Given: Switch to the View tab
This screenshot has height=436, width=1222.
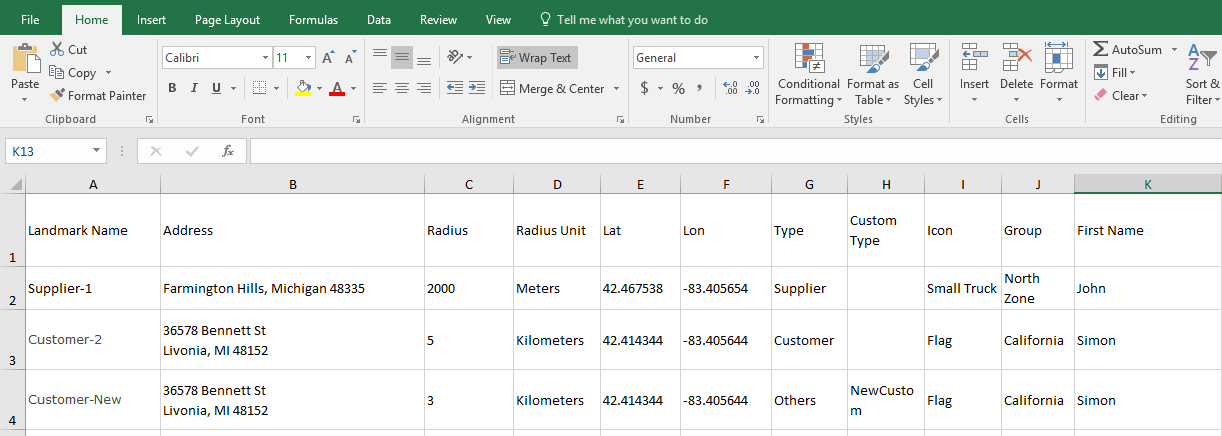Looking at the screenshot, I should pos(498,19).
